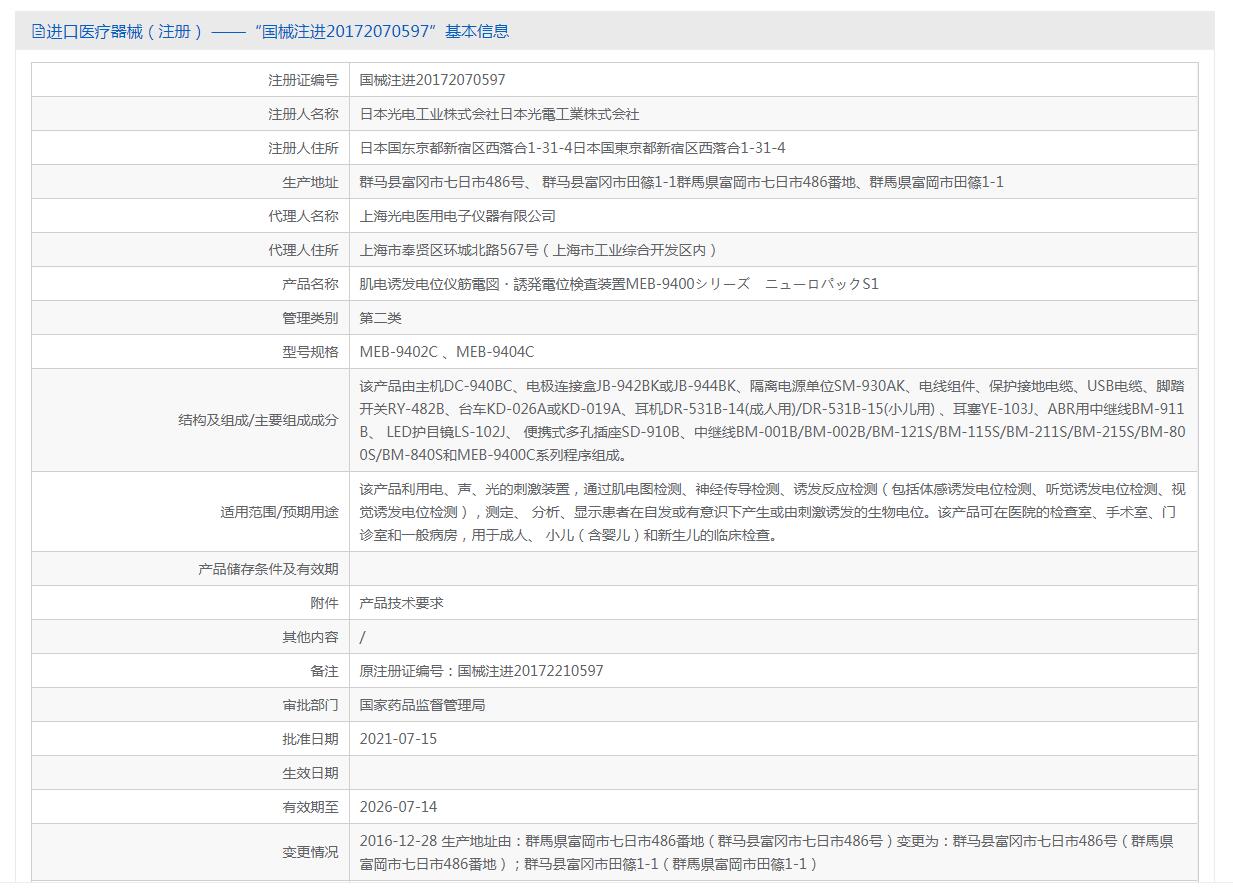
Task: Select approval date 2021-07-15
Action: (x=398, y=739)
